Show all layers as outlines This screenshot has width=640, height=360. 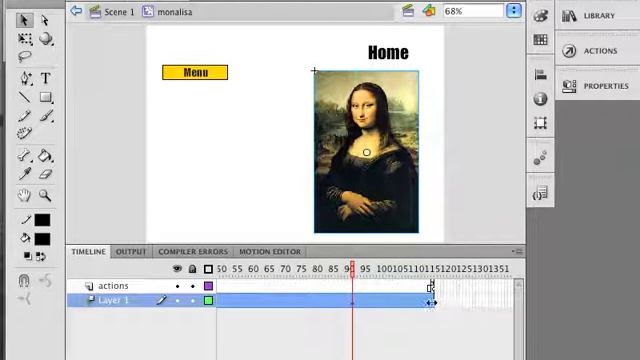click(208, 269)
